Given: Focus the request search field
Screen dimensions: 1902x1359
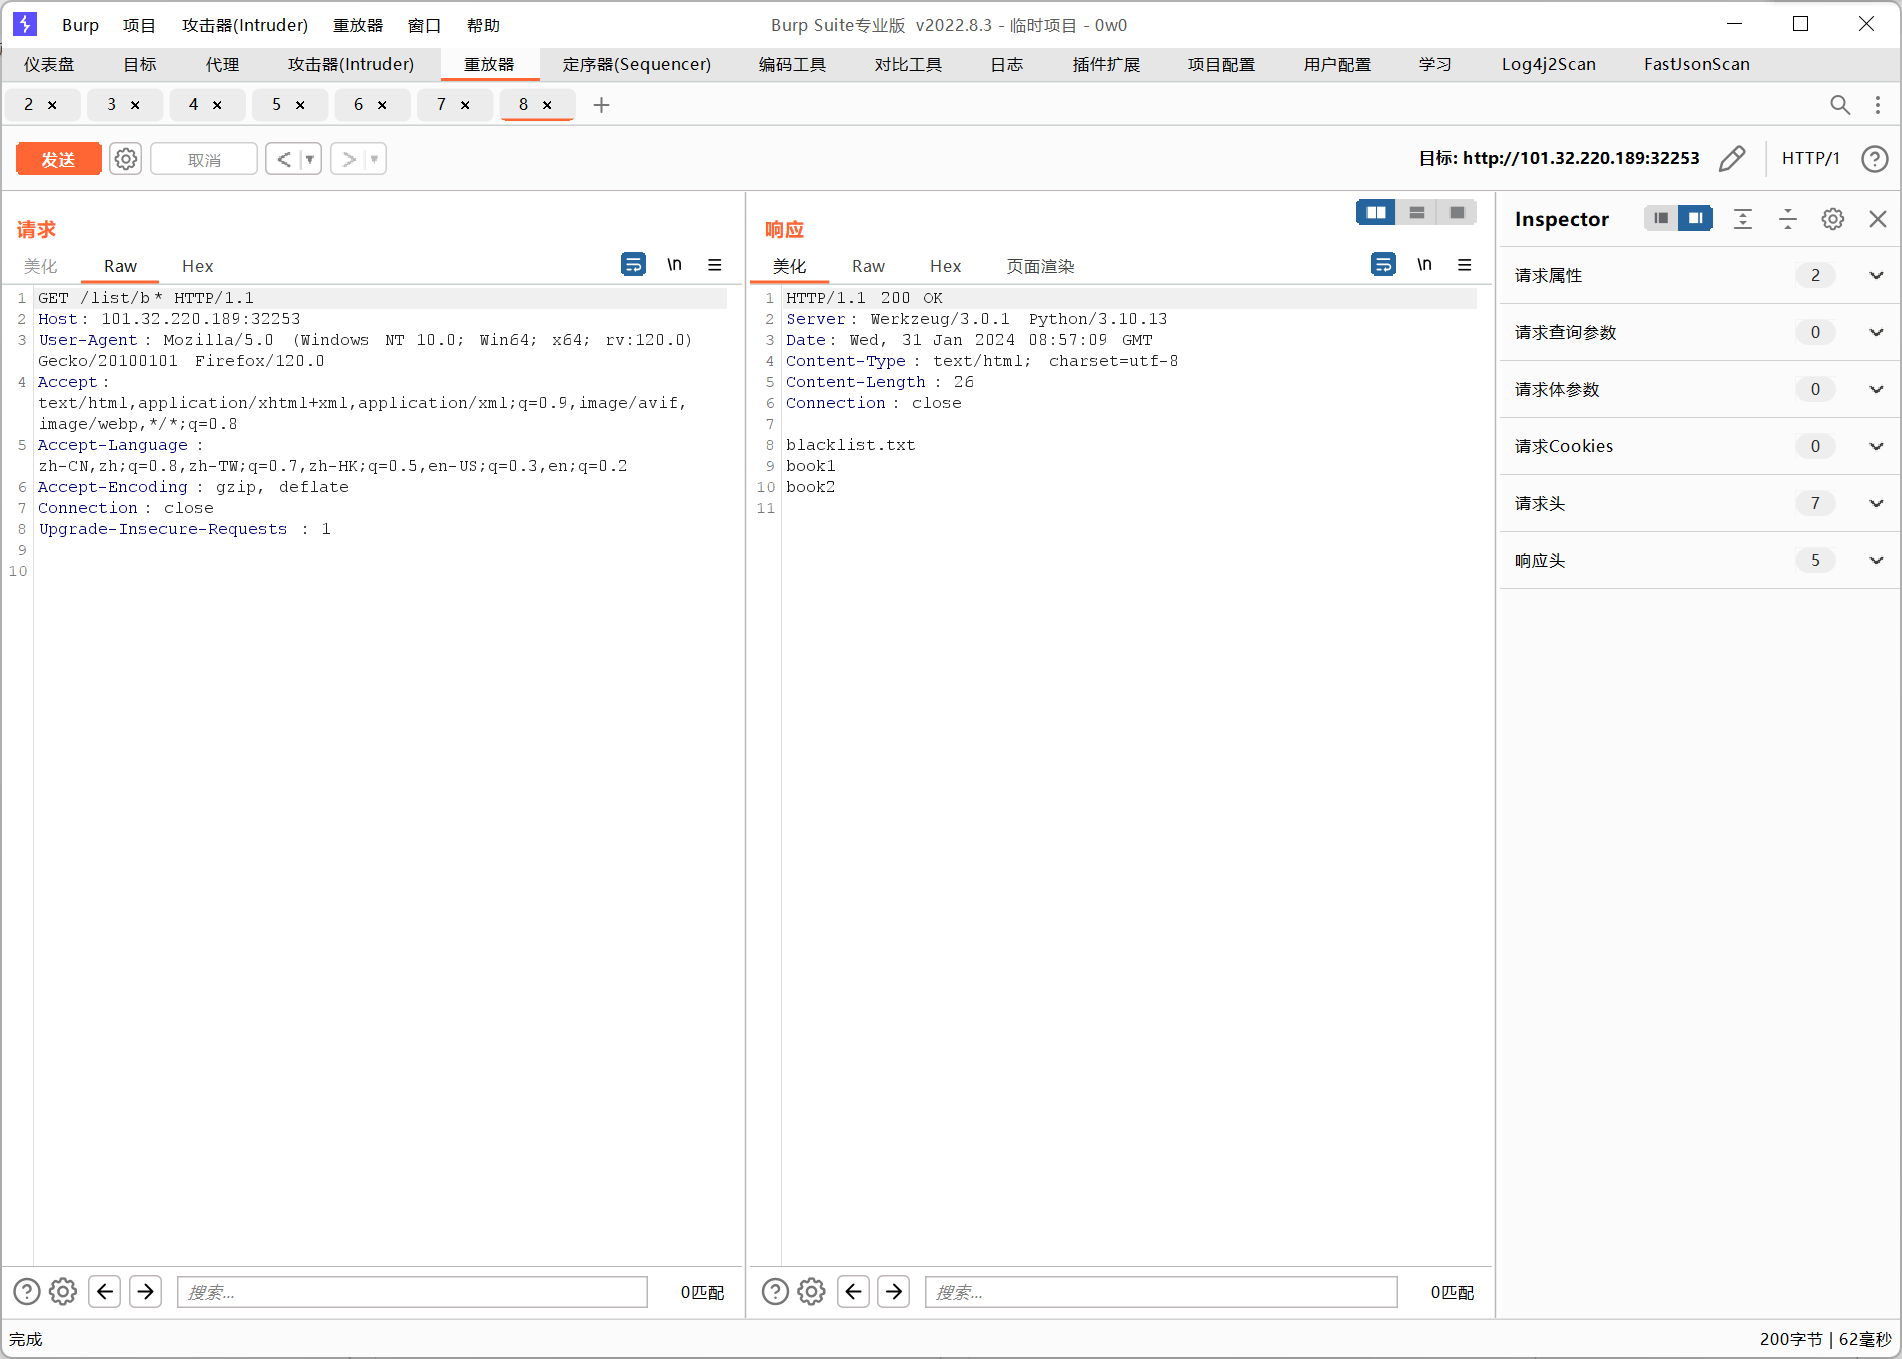Looking at the screenshot, I should (412, 1292).
